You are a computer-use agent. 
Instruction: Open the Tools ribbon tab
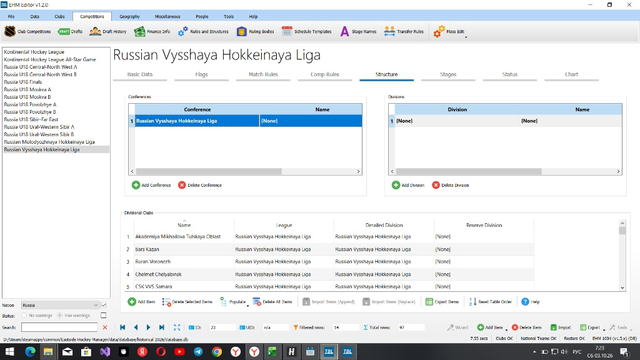click(x=229, y=16)
